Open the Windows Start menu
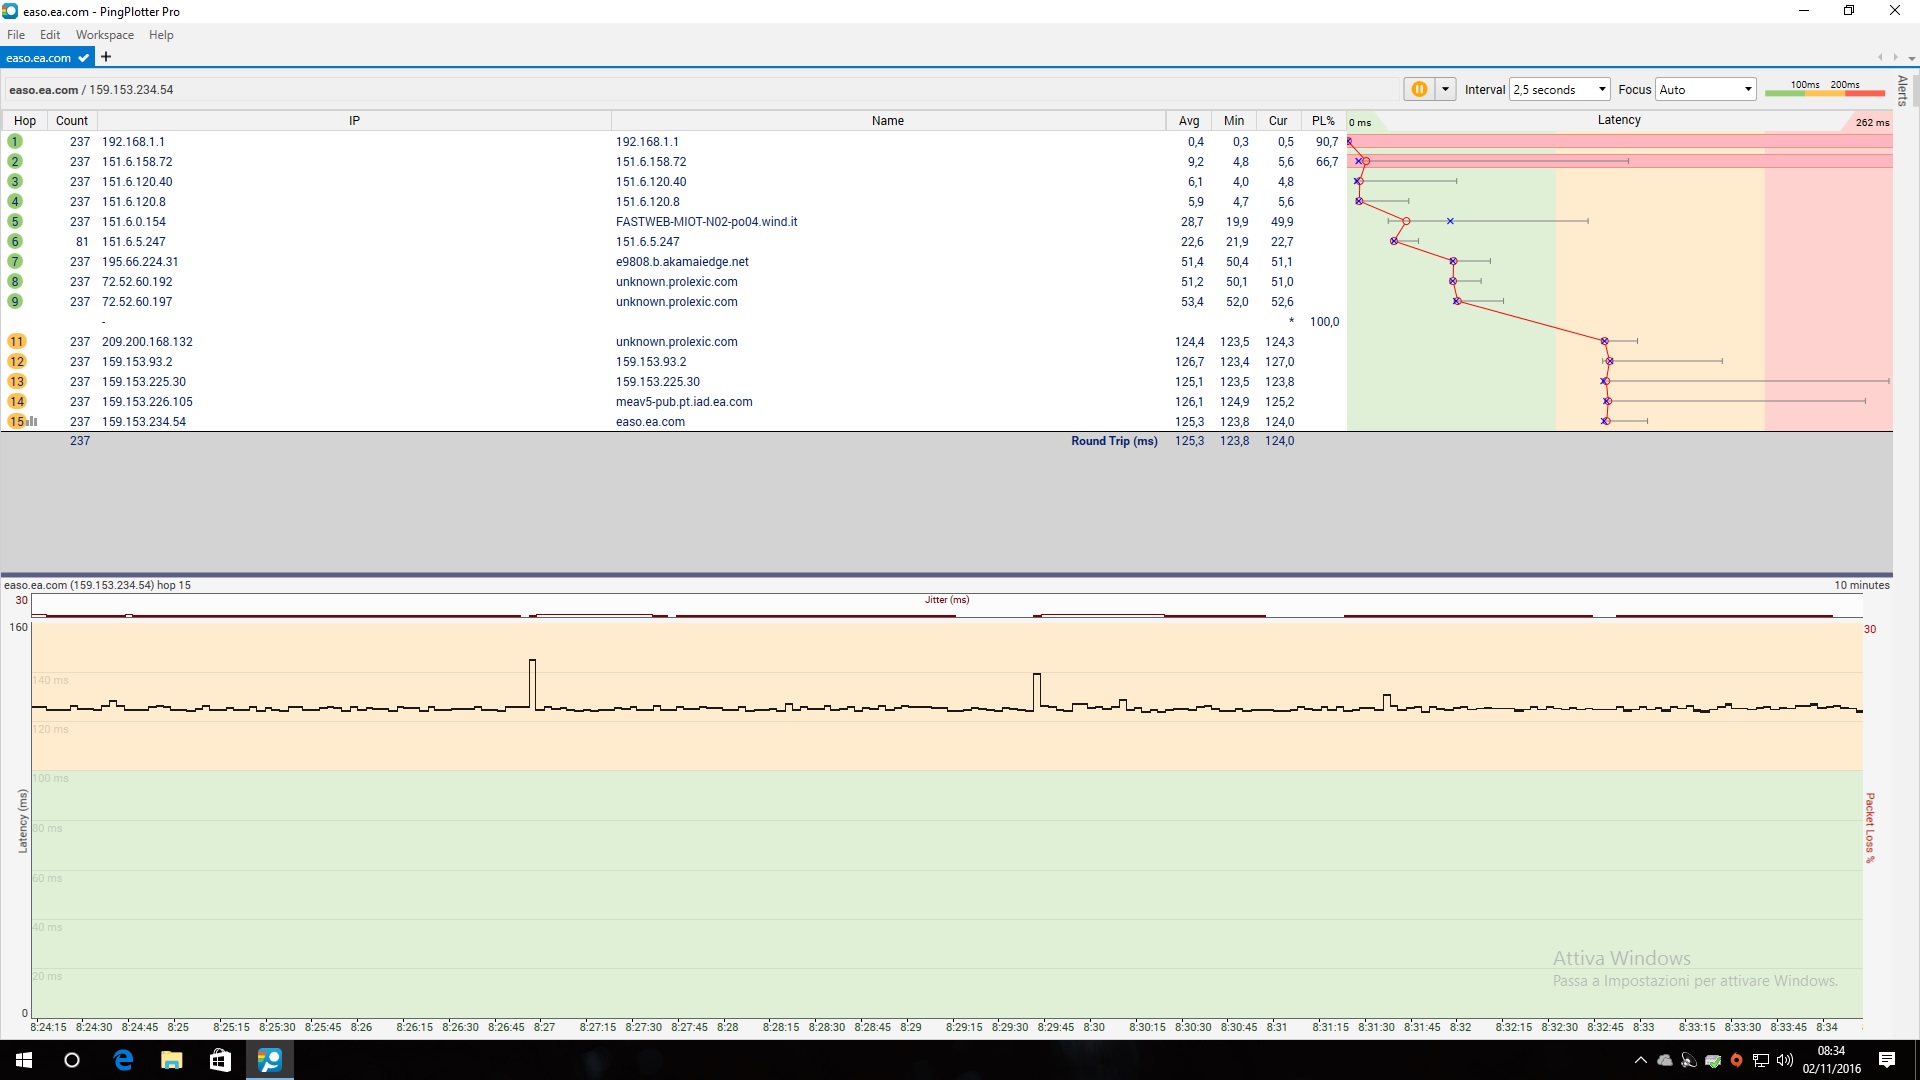Image resolution: width=1920 pixels, height=1080 pixels. coord(24,1060)
